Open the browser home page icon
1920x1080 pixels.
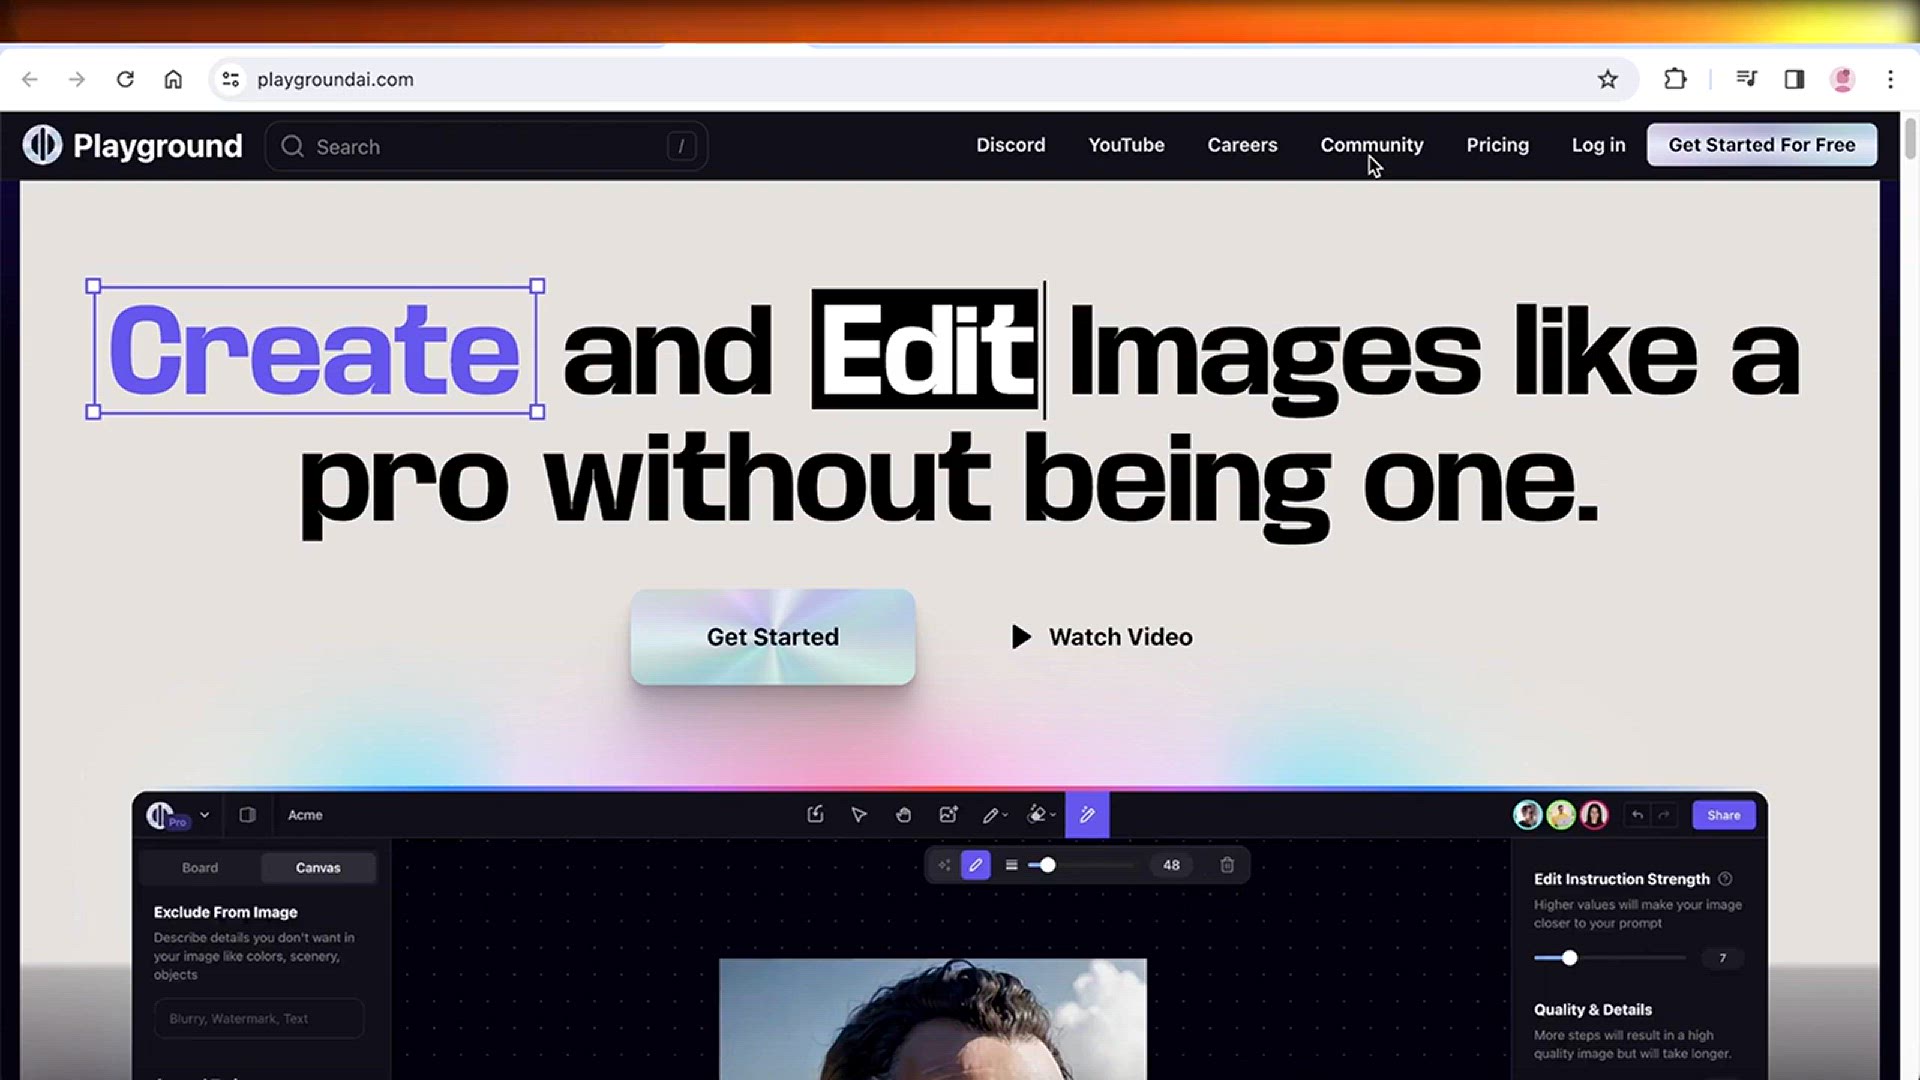coord(173,79)
